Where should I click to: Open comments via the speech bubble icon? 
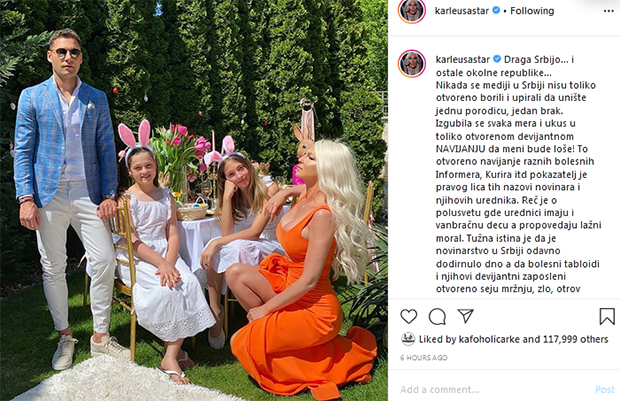(x=437, y=316)
